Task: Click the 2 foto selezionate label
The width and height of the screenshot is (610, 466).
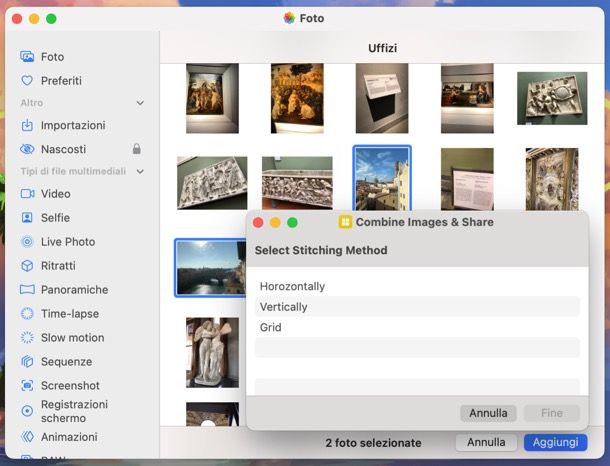Action: pyautogui.click(x=373, y=443)
